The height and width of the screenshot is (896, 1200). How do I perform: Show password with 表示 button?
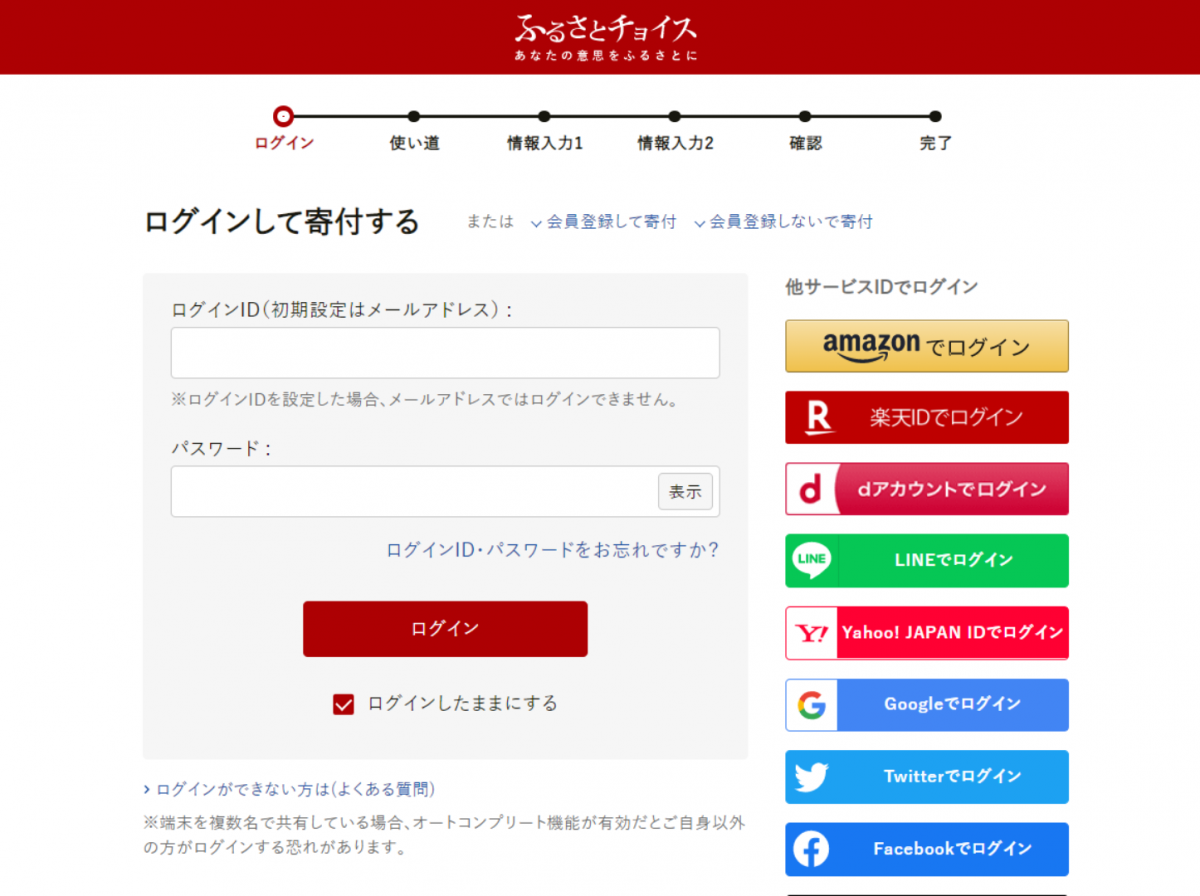[x=685, y=492]
